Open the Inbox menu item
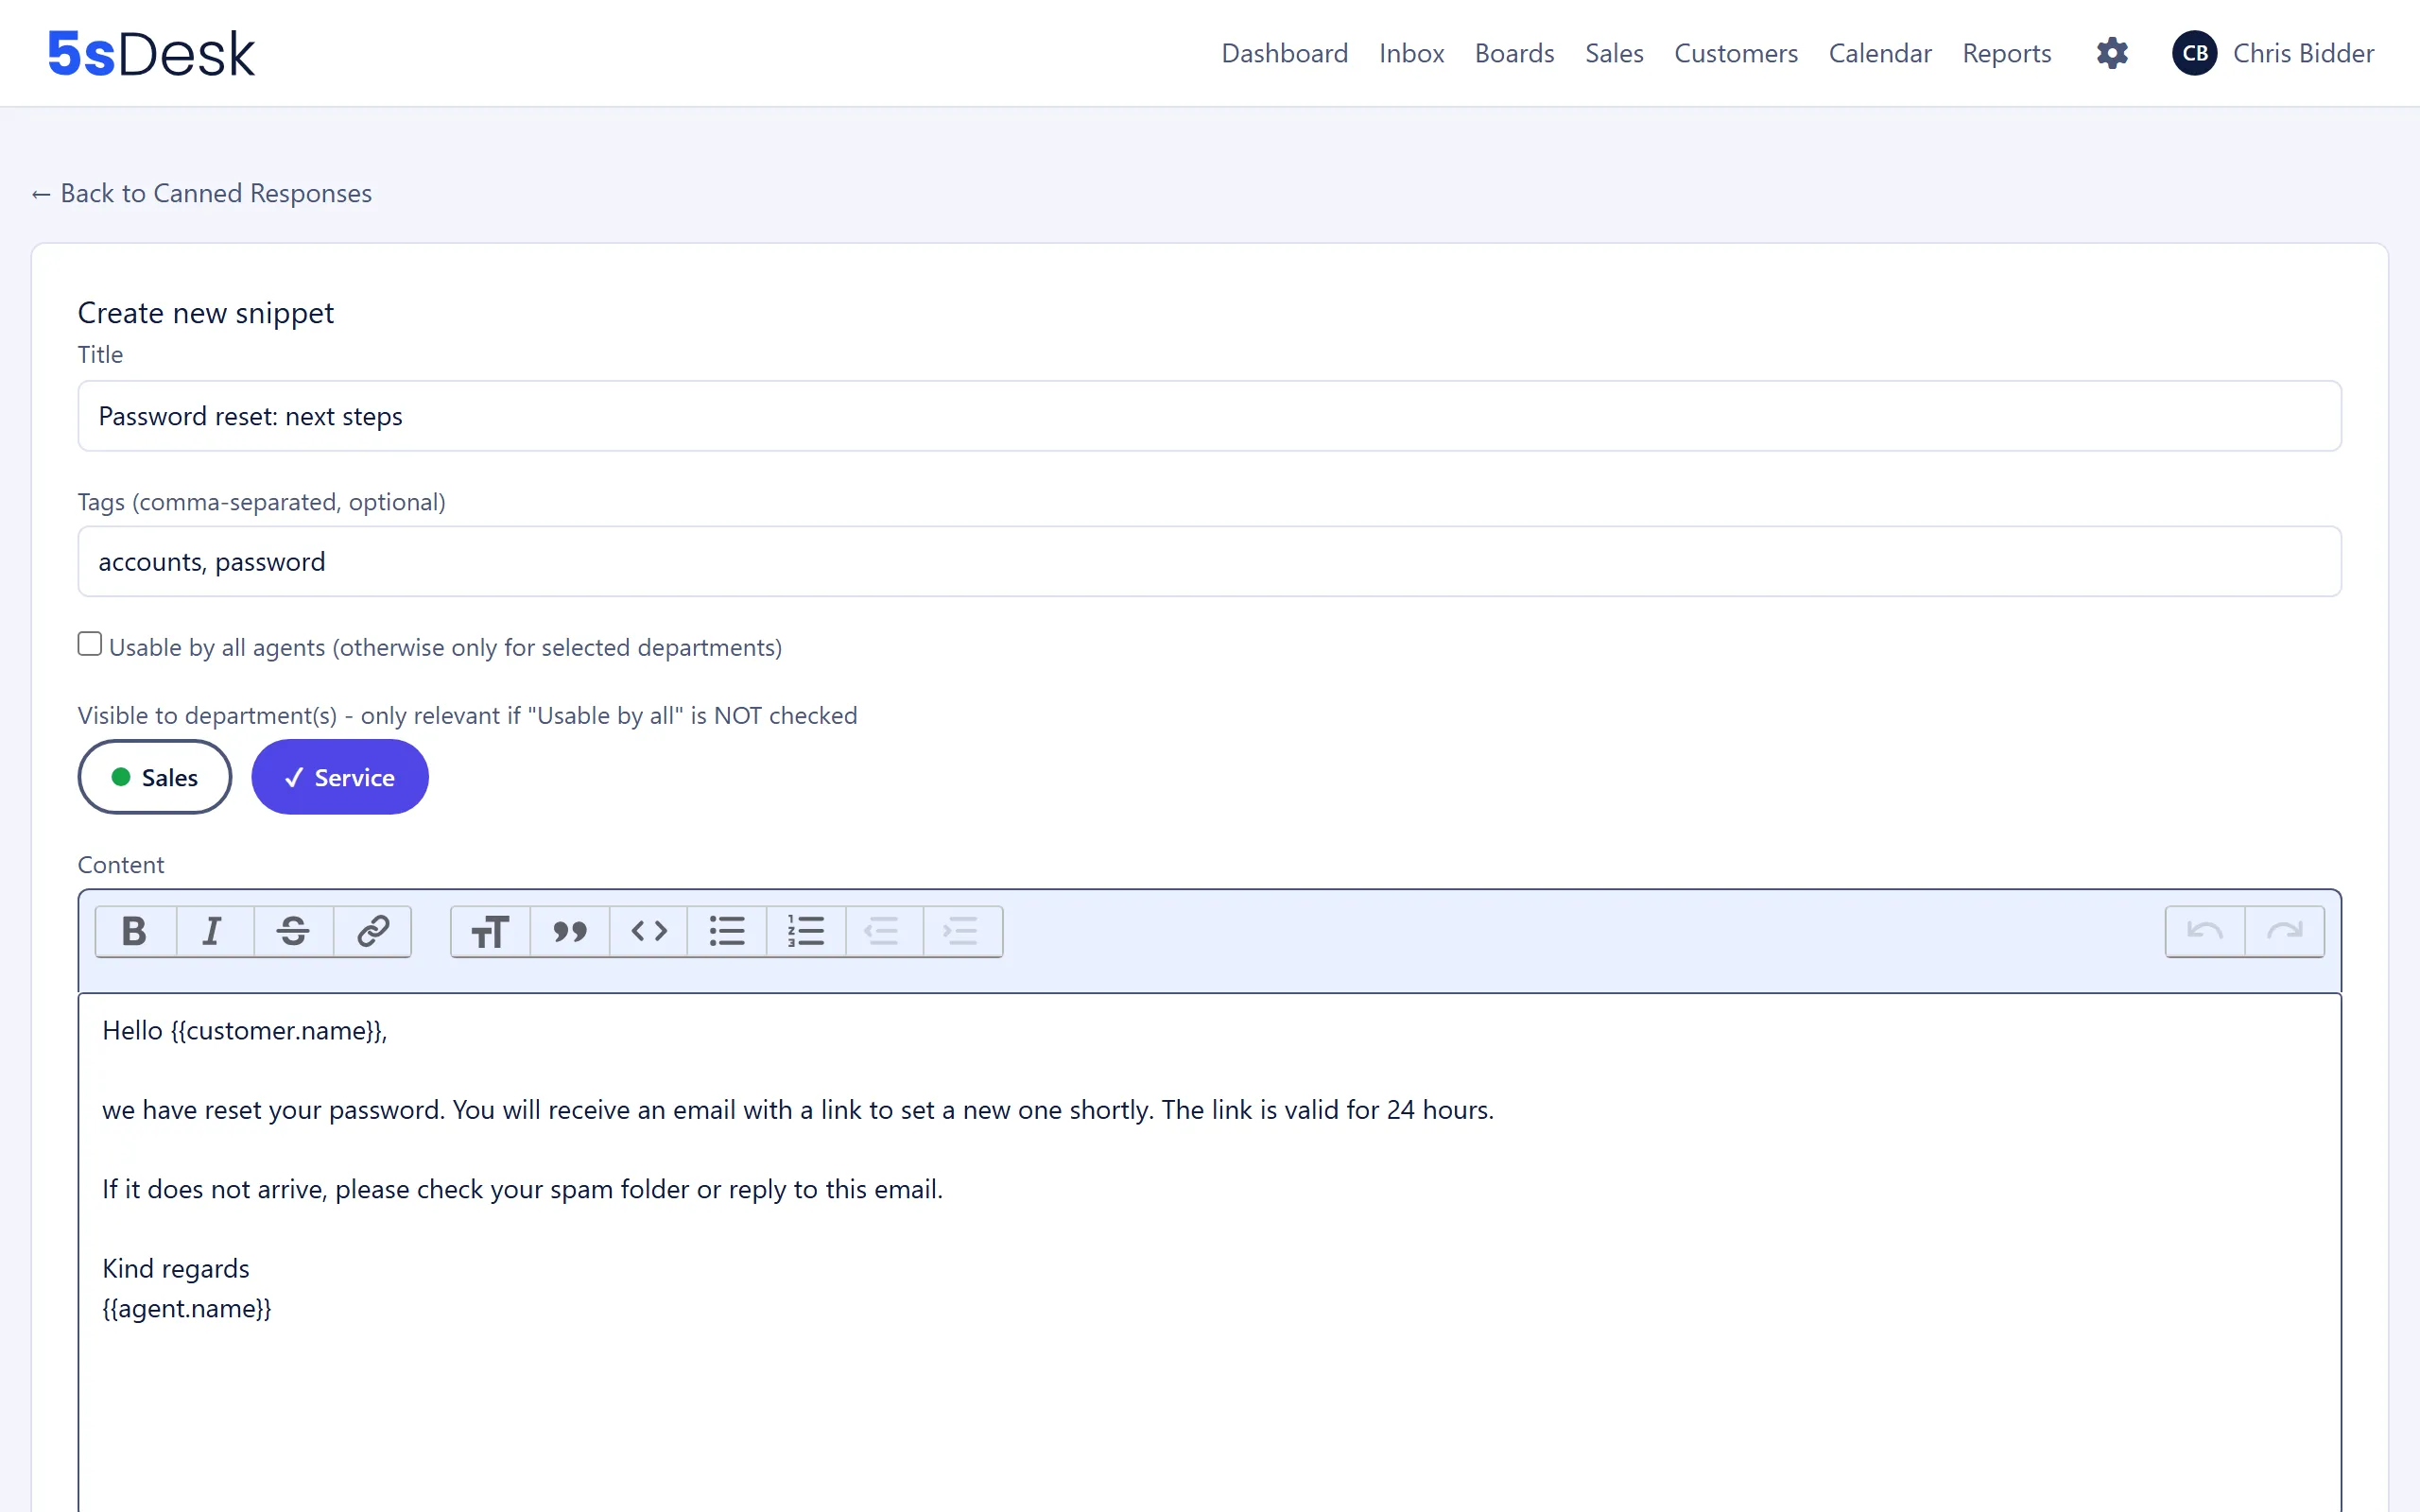 point(1411,53)
